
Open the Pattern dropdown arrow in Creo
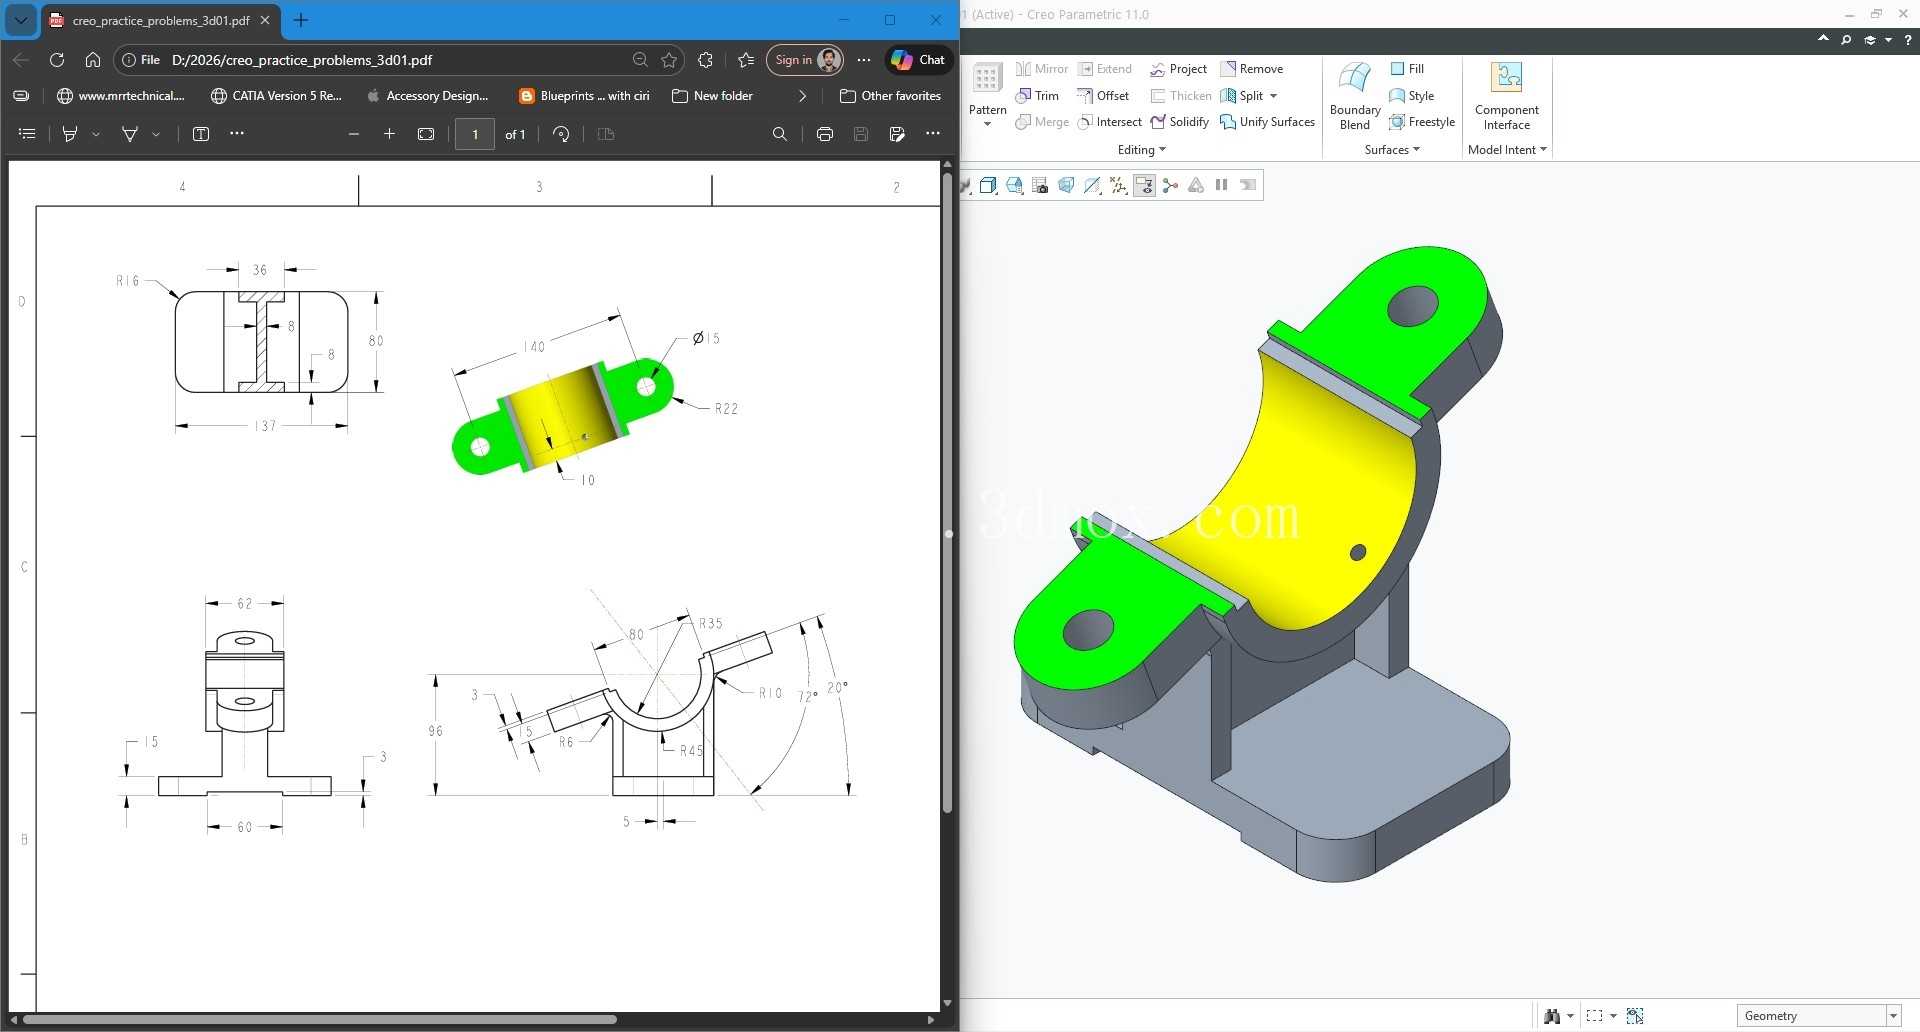pos(987,124)
